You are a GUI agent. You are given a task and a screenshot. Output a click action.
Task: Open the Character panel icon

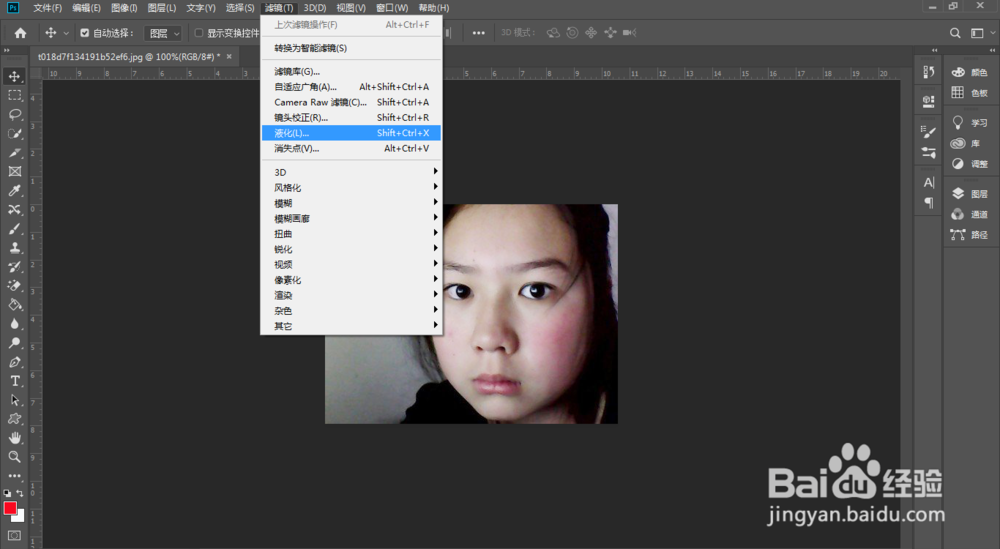[x=929, y=183]
